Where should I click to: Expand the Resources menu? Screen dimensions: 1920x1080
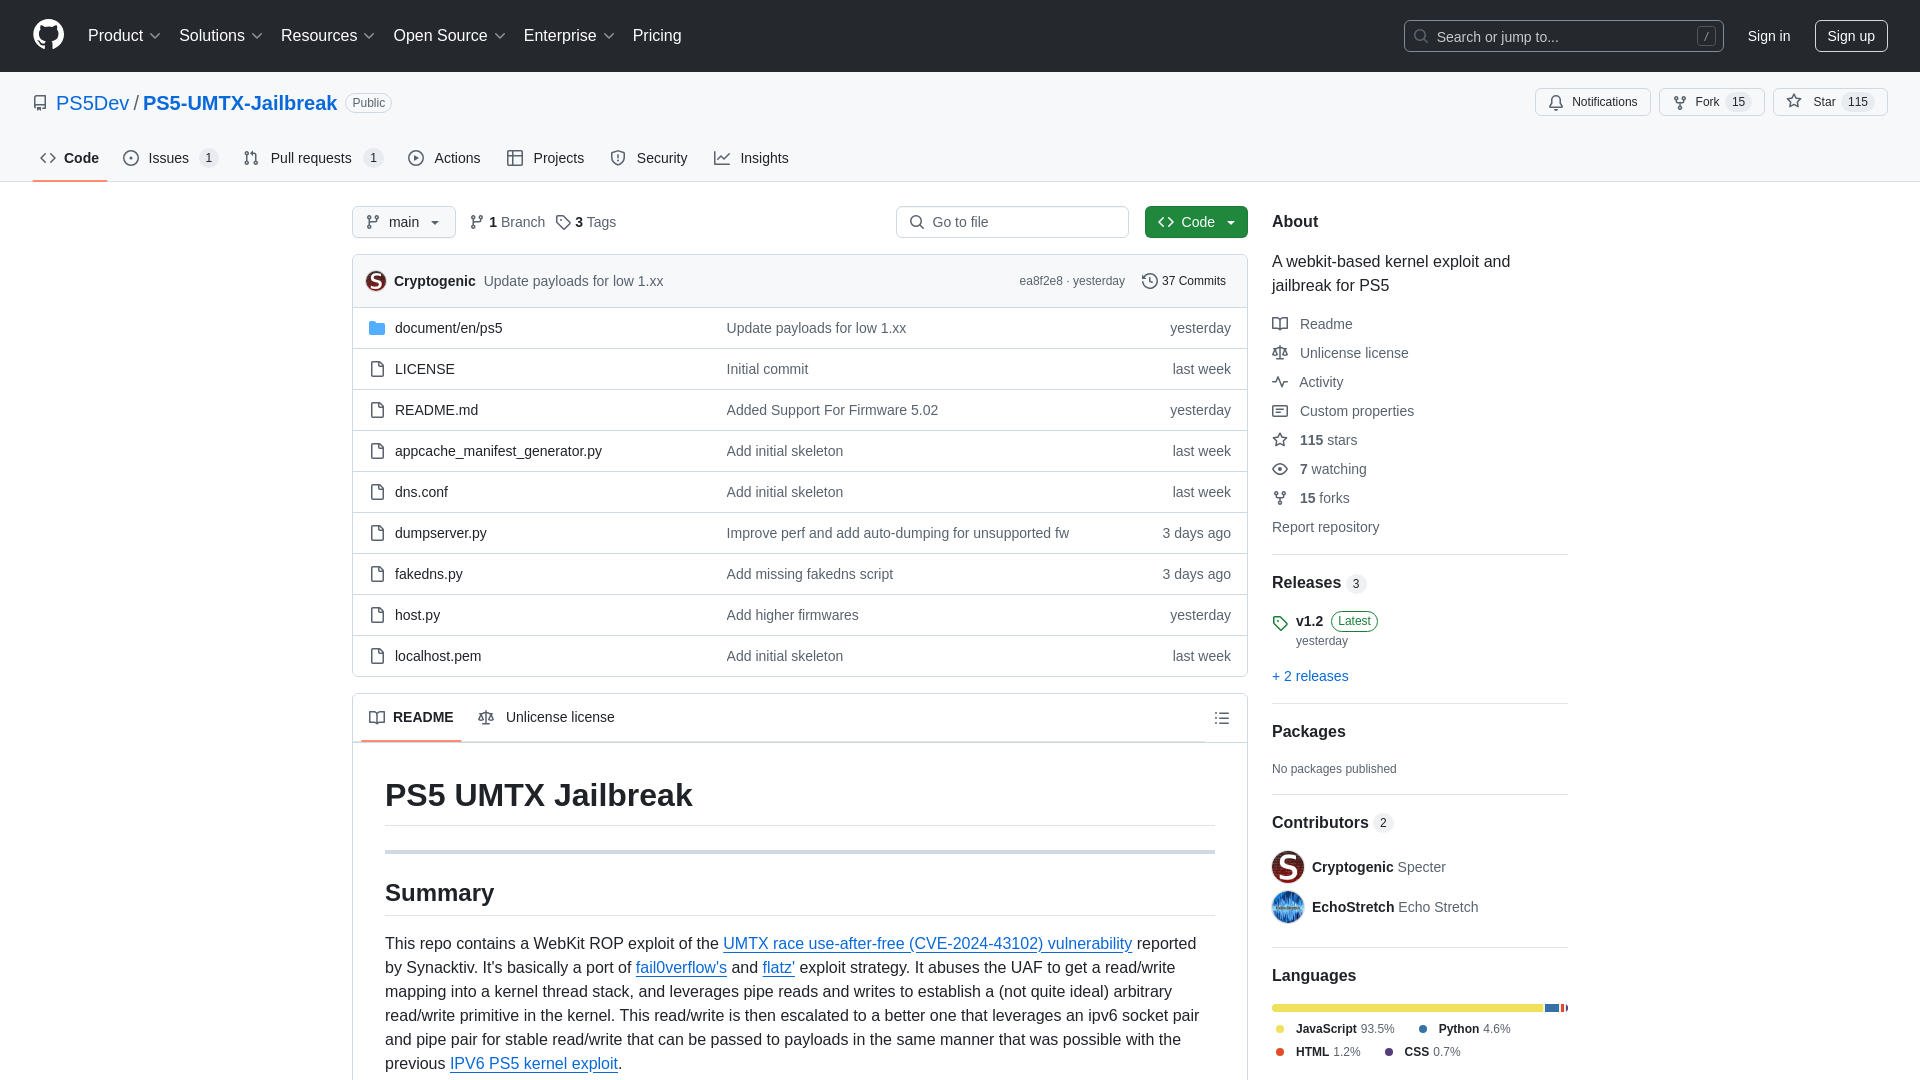coord(328,36)
